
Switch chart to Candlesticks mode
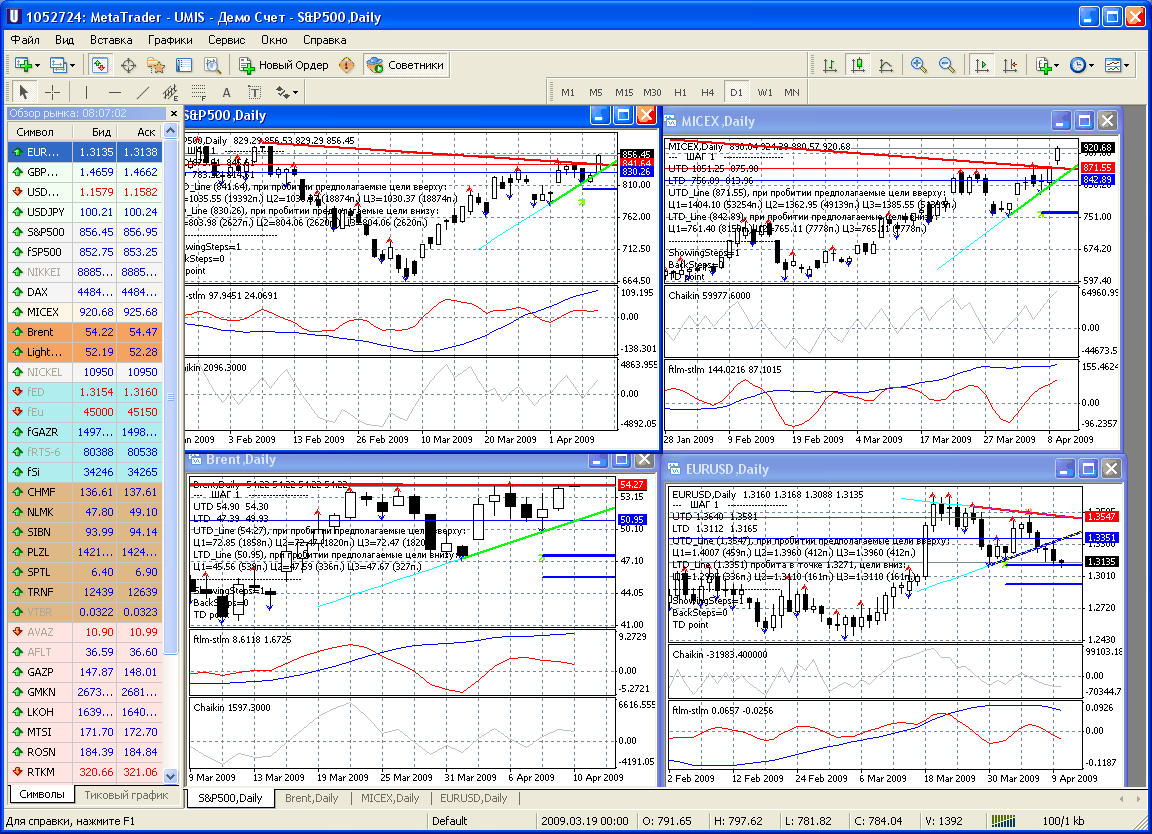857,65
